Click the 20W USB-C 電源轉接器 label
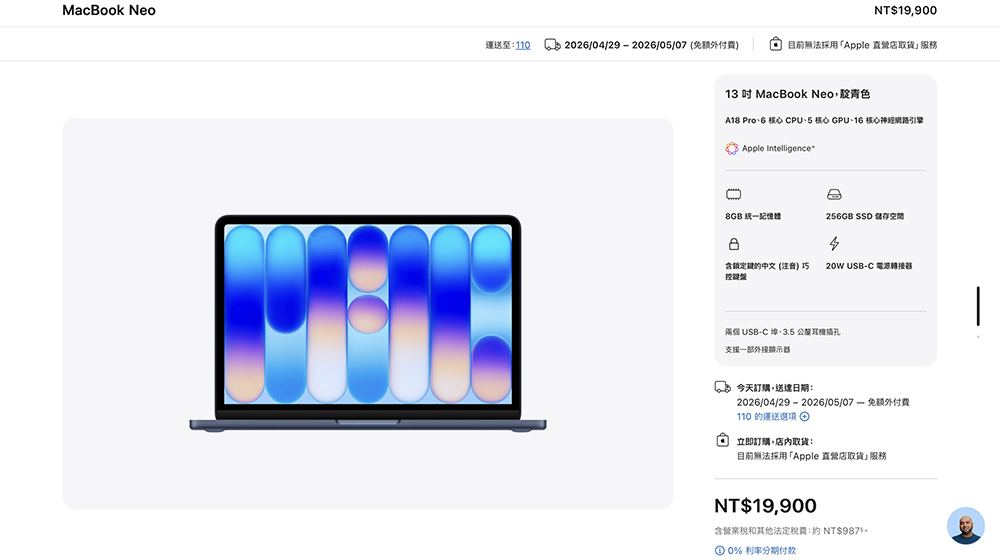Image resolution: width=1000 pixels, height=560 pixels. click(869, 266)
